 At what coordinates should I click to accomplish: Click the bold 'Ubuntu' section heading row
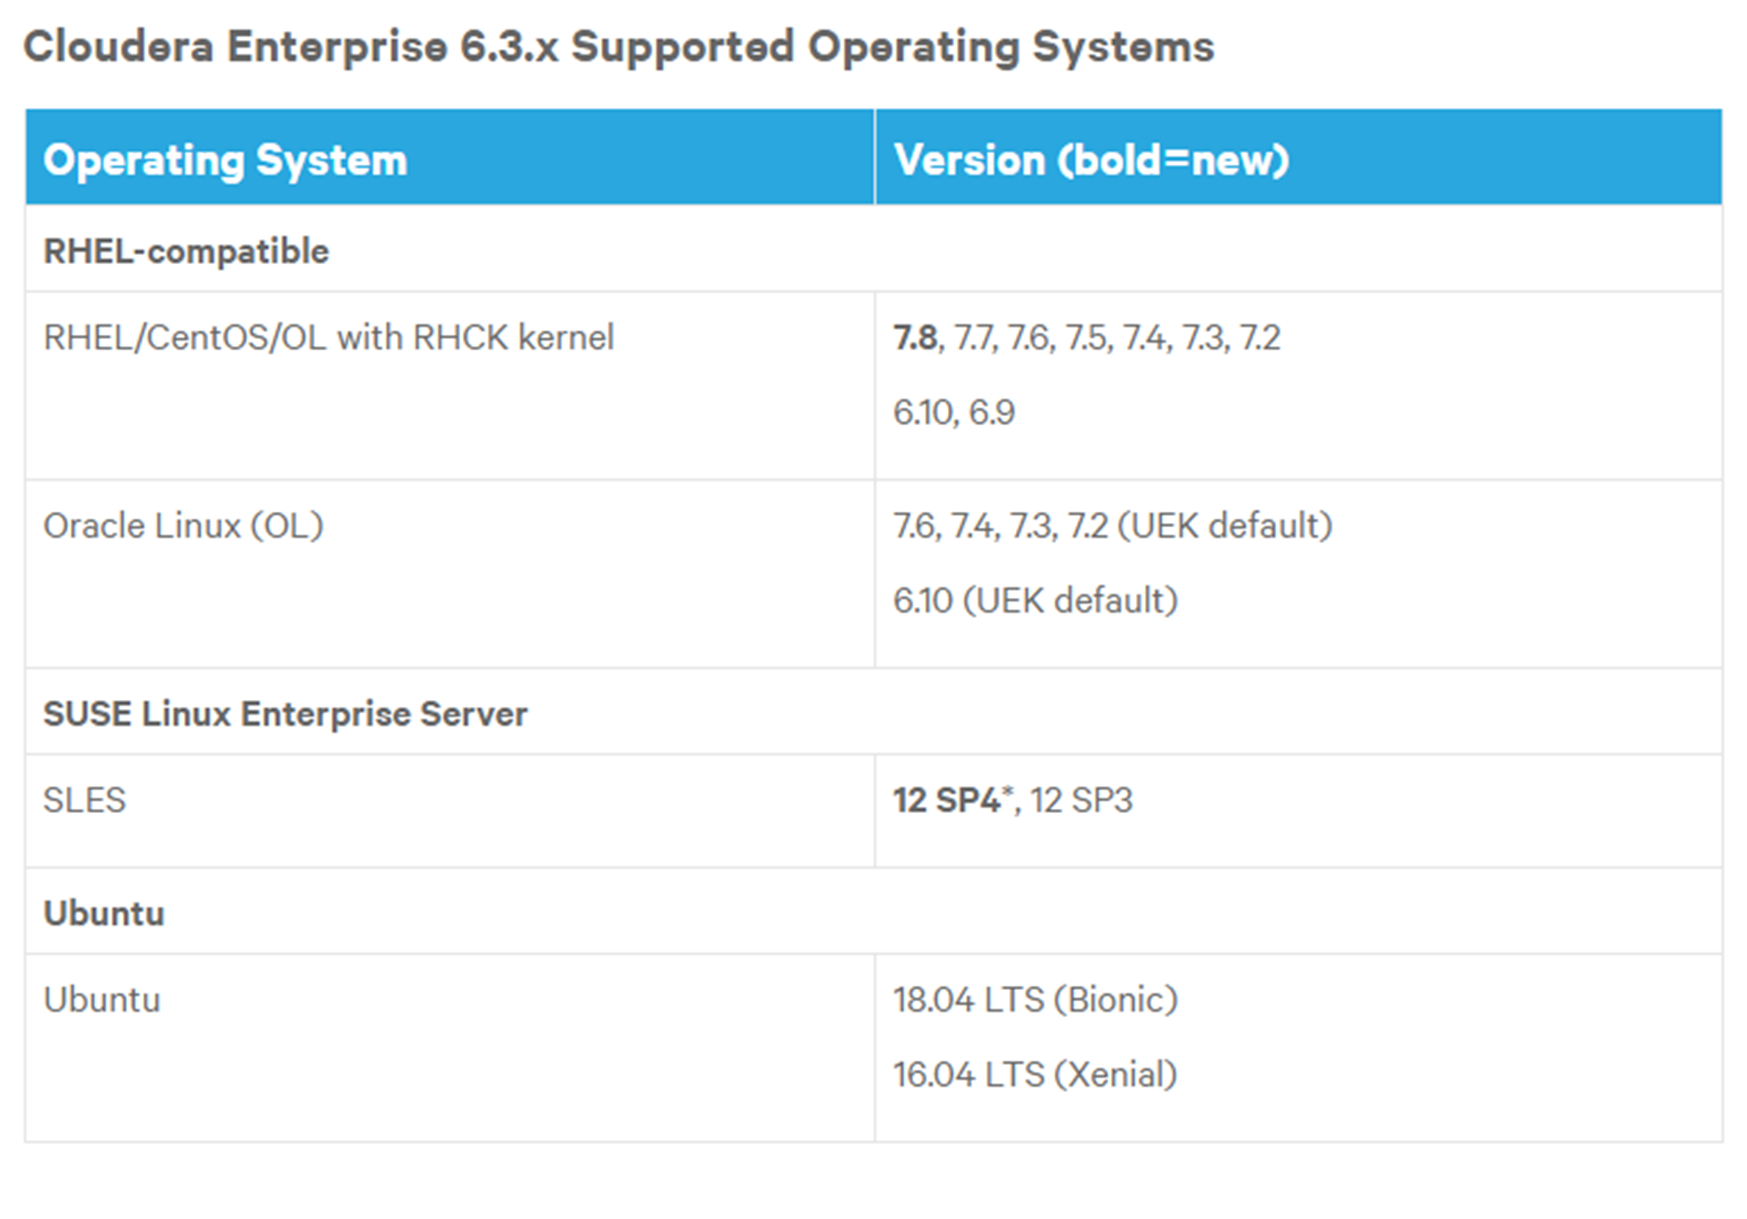point(873,911)
